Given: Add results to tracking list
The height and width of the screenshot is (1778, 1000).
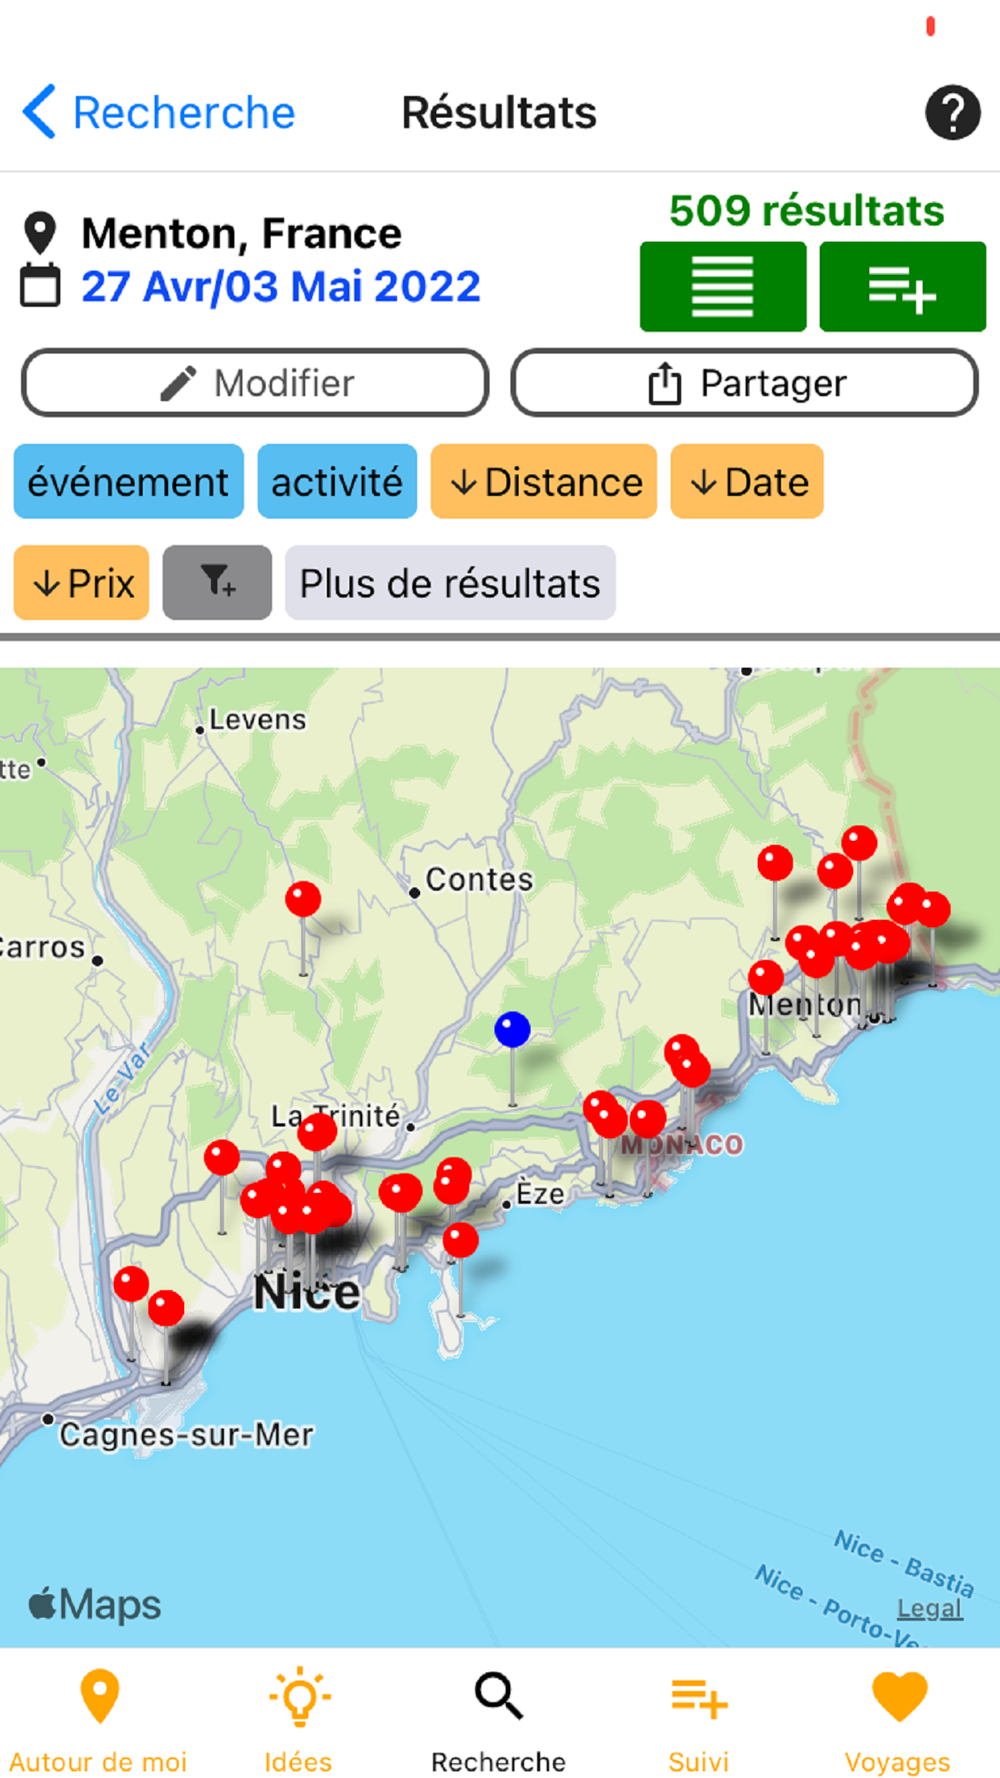Looking at the screenshot, I should coord(903,286).
